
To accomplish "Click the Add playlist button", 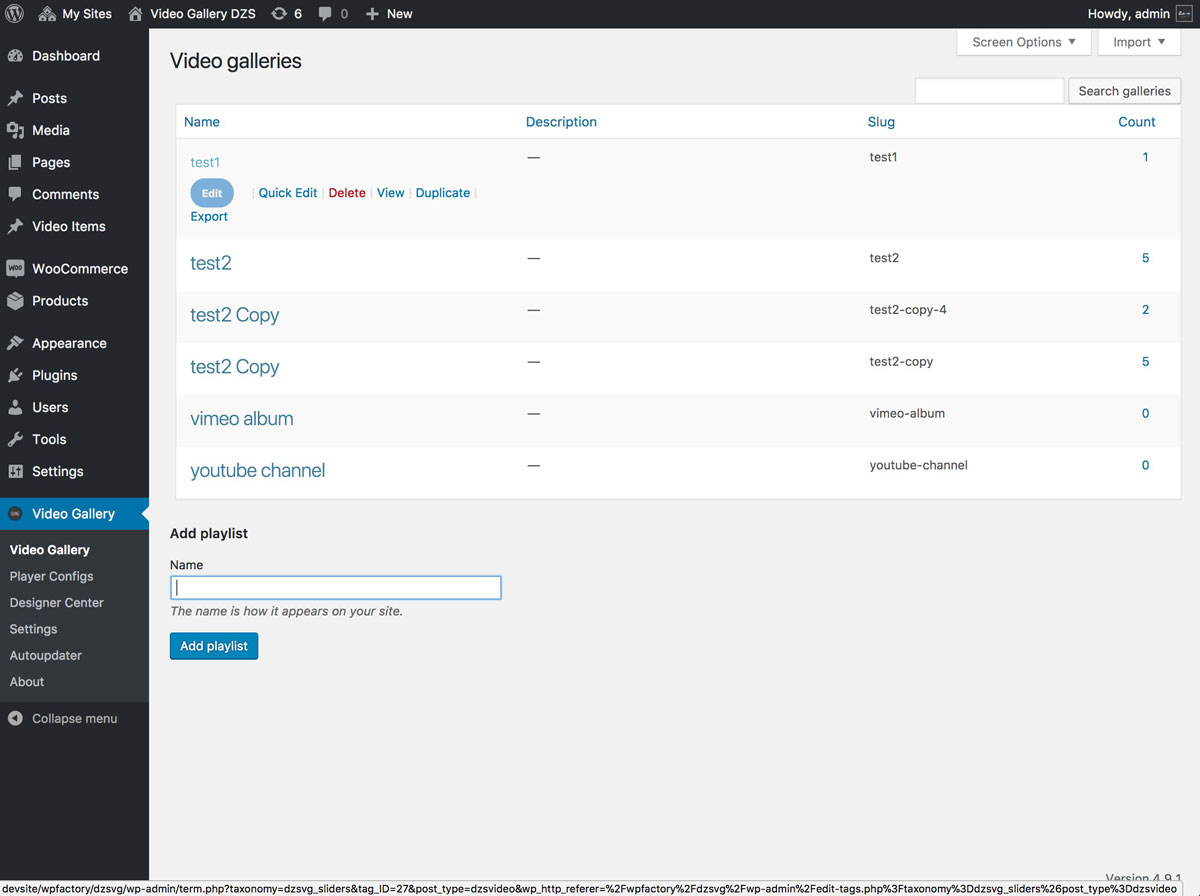I will (213, 646).
